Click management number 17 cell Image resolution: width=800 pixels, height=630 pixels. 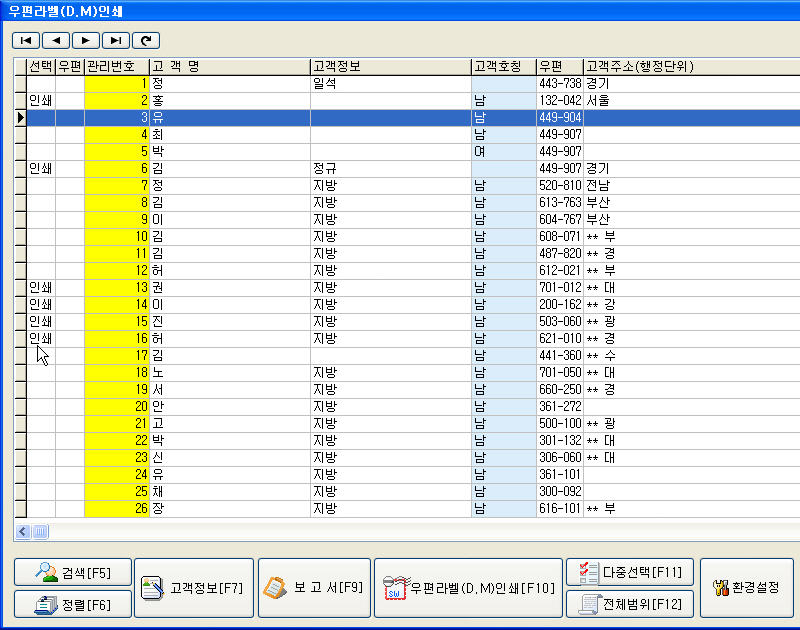[117, 356]
